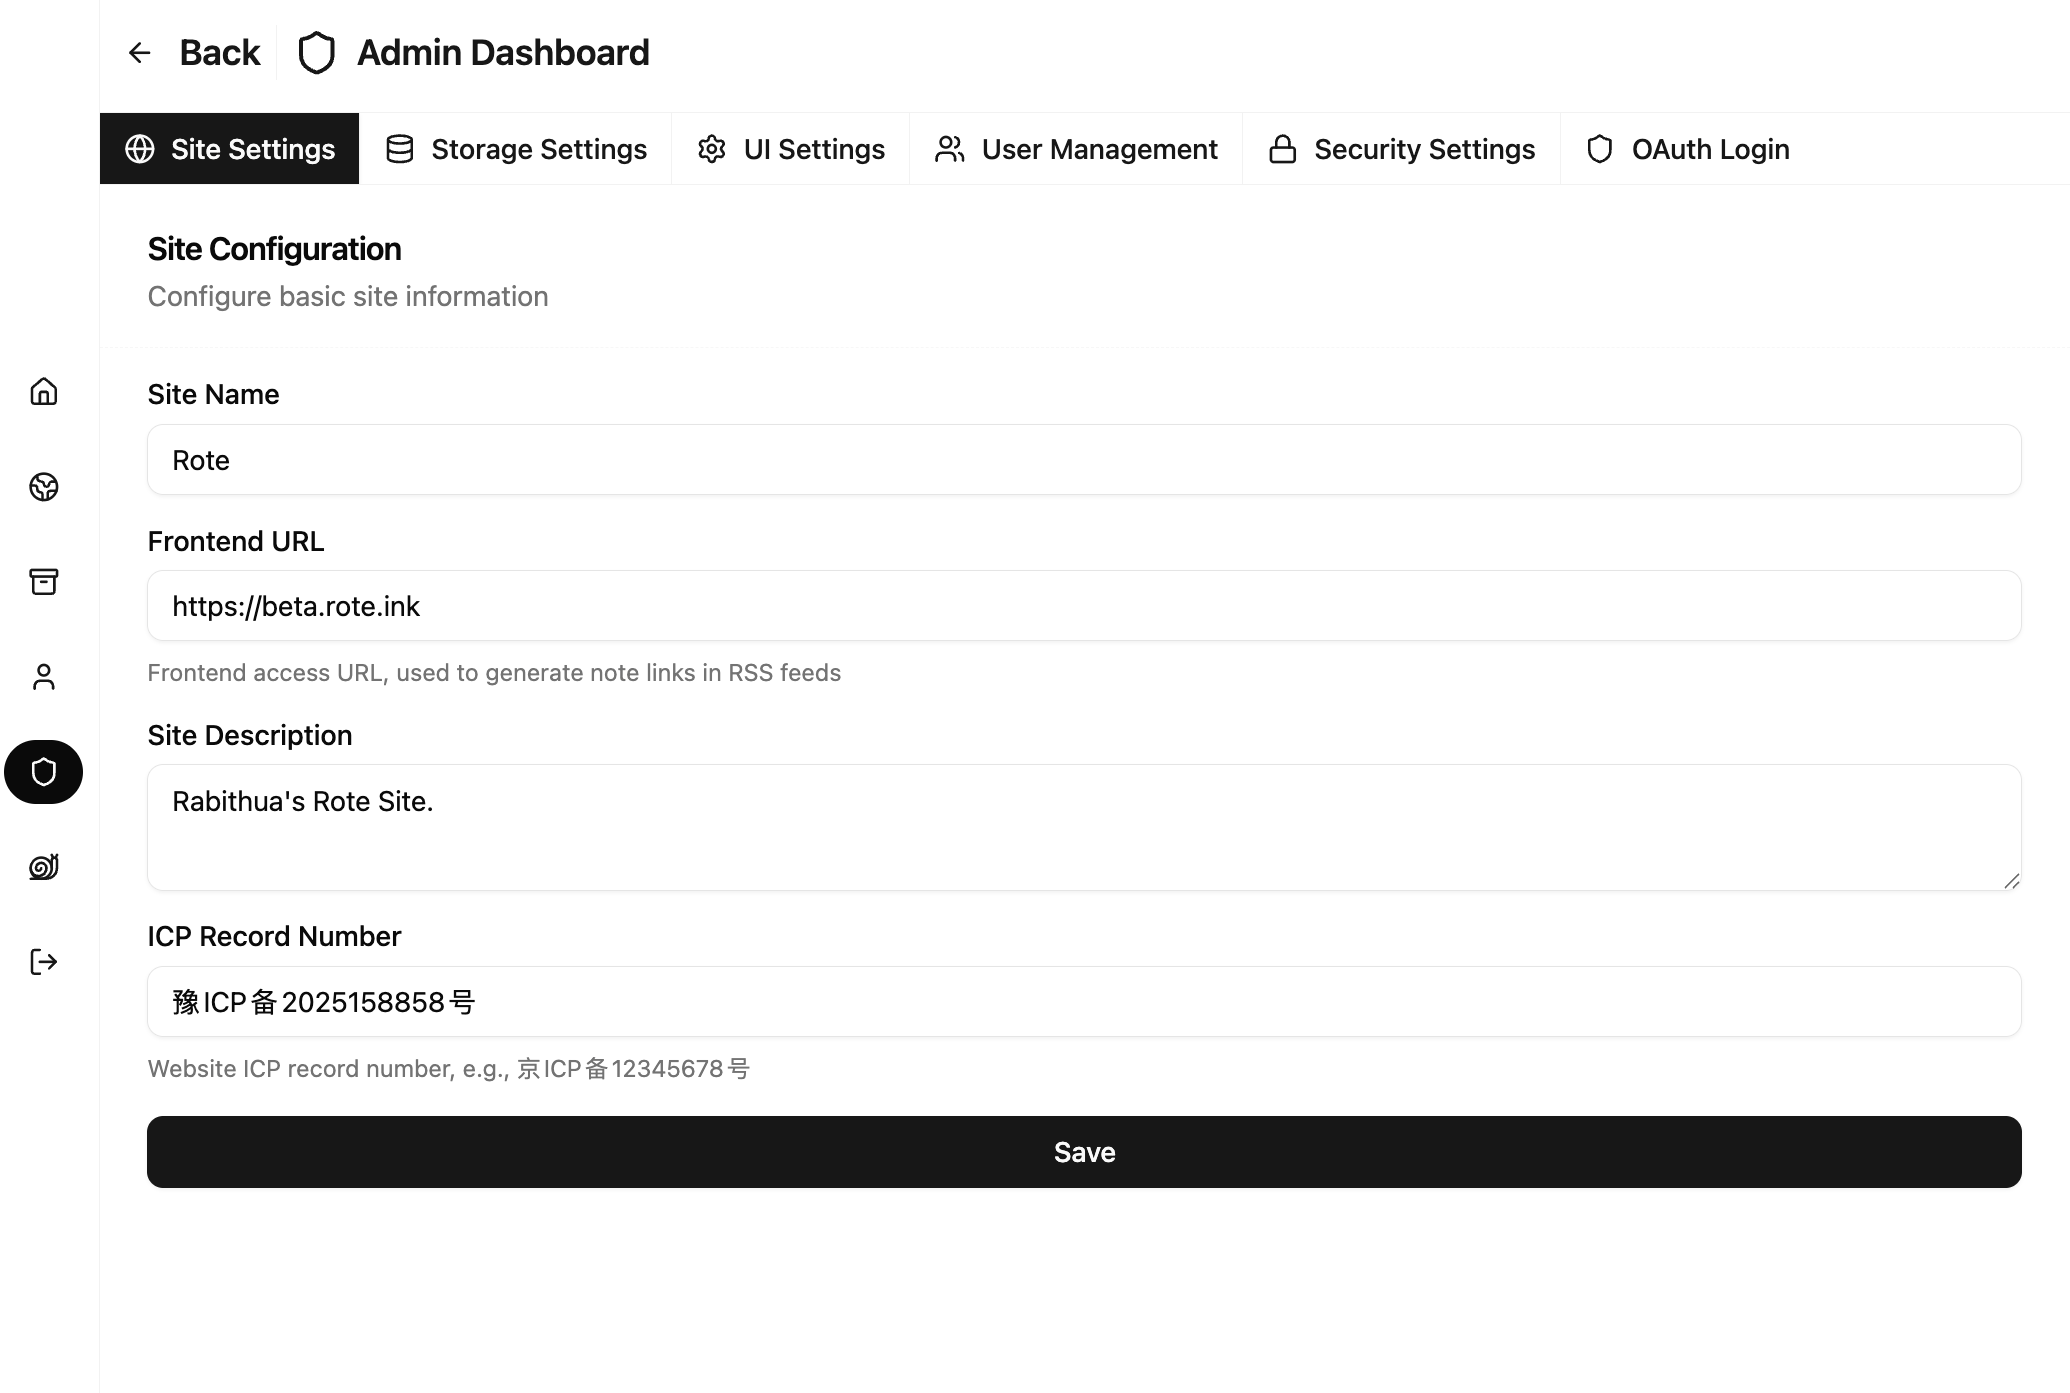Viewport: 2070px width, 1393px height.
Task: Click the Site Description text area
Action: point(1084,827)
